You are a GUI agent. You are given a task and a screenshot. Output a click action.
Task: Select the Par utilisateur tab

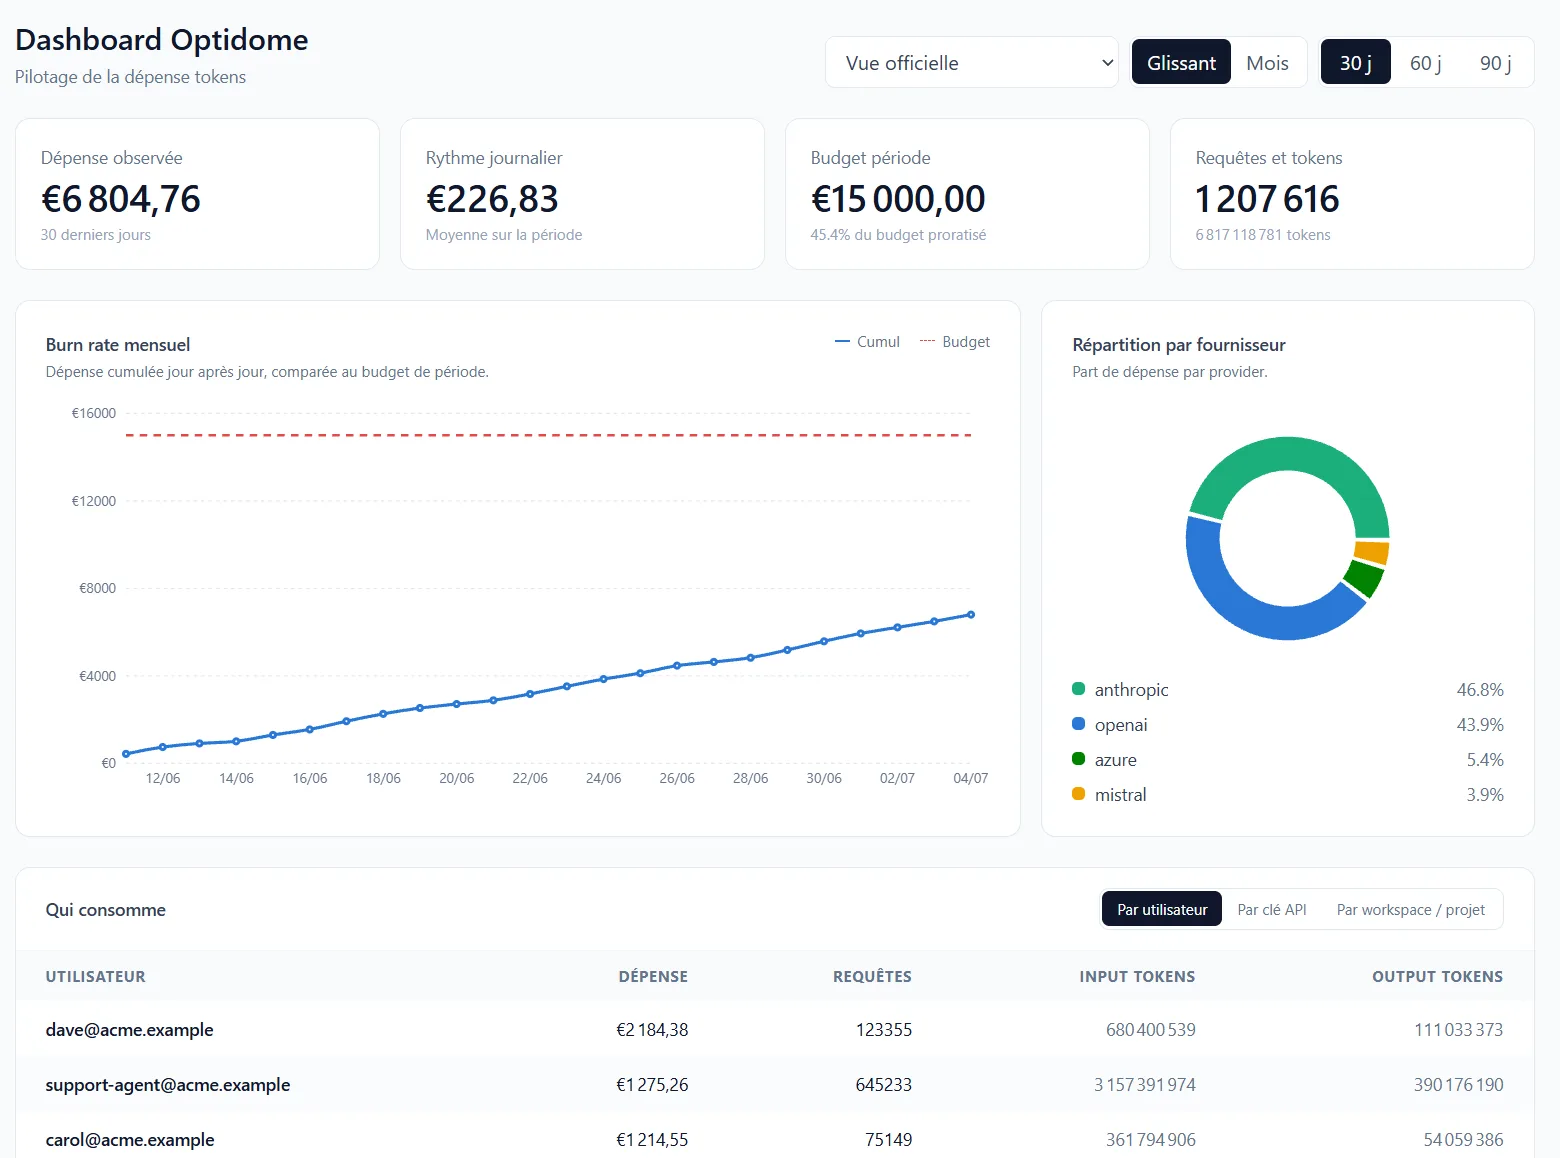pyautogui.click(x=1162, y=909)
